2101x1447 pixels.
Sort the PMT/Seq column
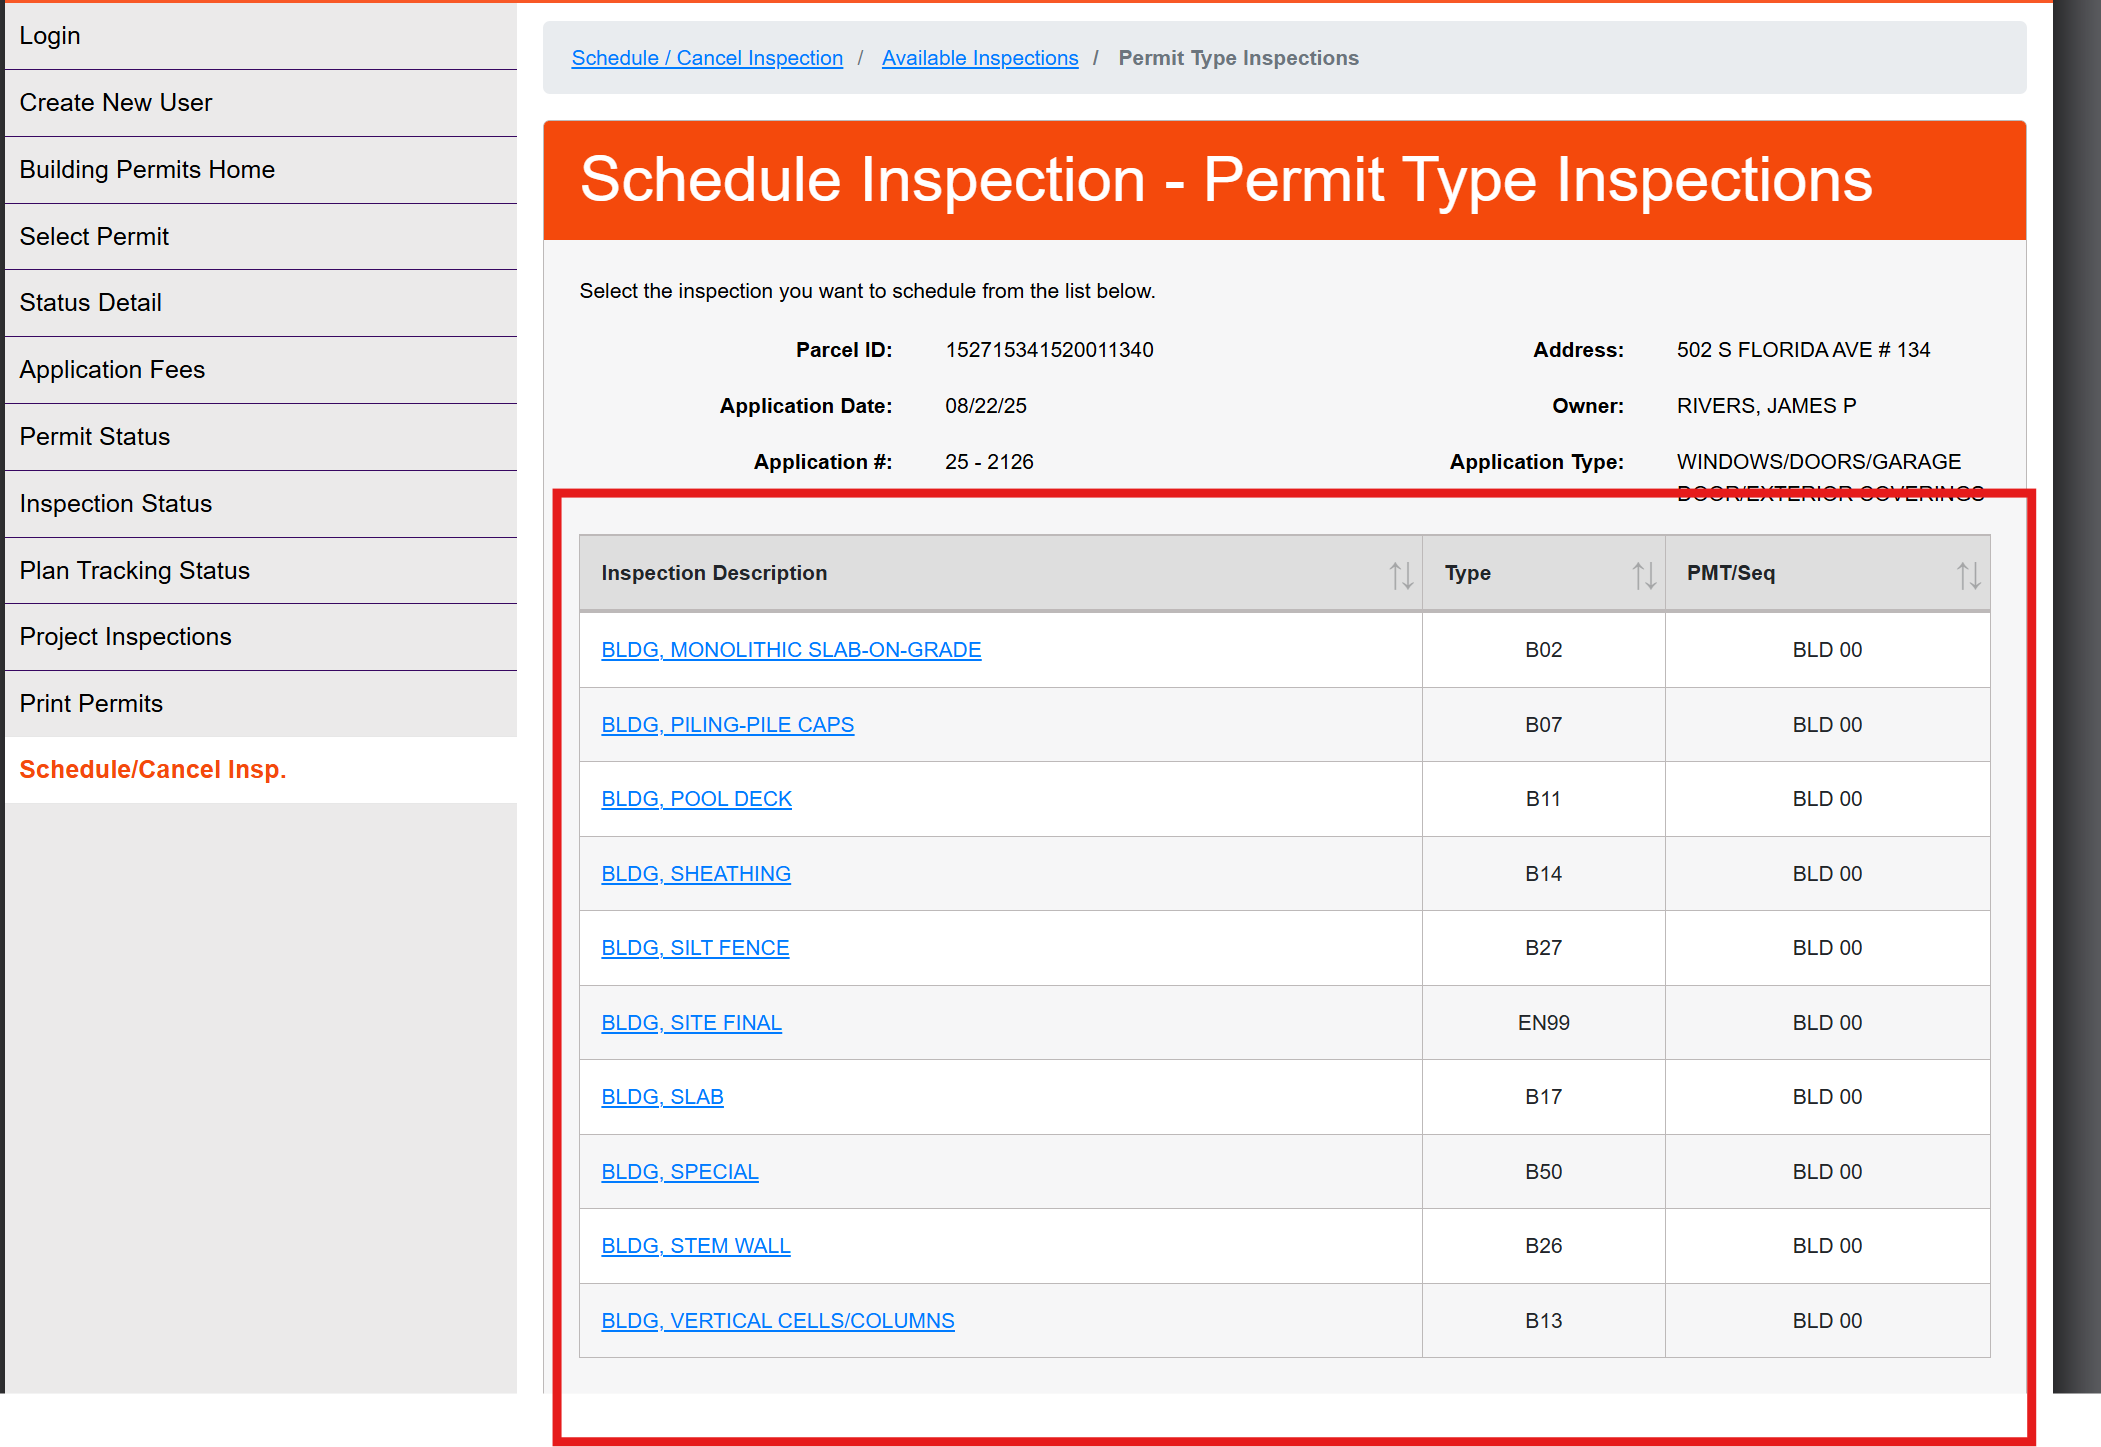point(1967,573)
